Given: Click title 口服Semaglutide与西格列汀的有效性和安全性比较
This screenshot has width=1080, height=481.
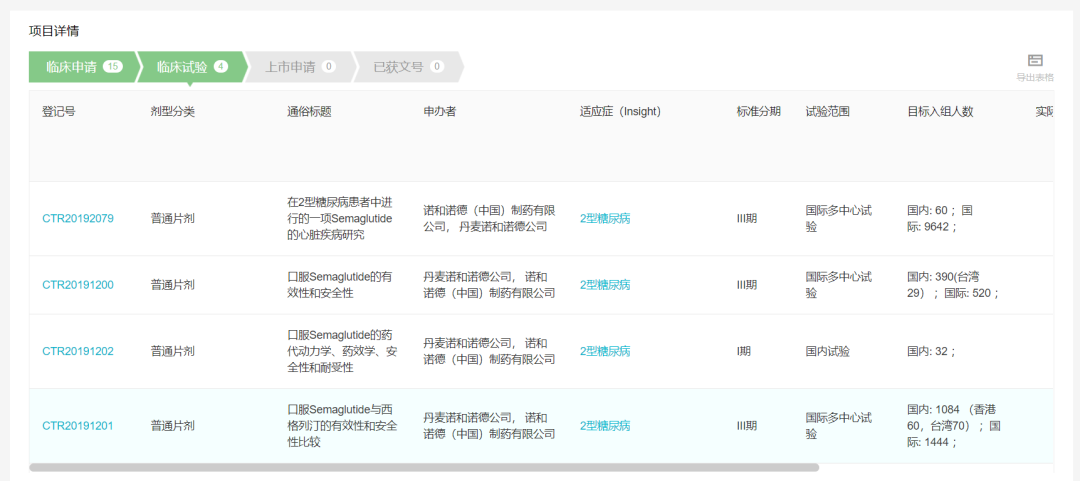Looking at the screenshot, I should point(342,425).
